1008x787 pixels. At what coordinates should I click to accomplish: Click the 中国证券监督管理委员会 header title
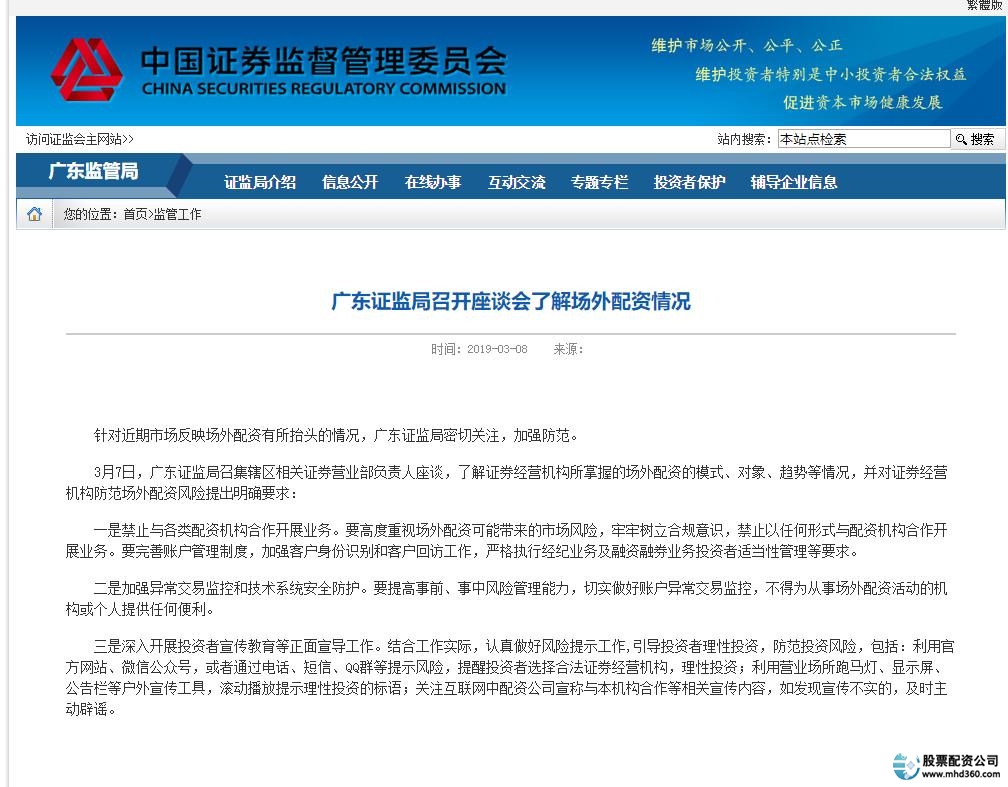[324, 62]
